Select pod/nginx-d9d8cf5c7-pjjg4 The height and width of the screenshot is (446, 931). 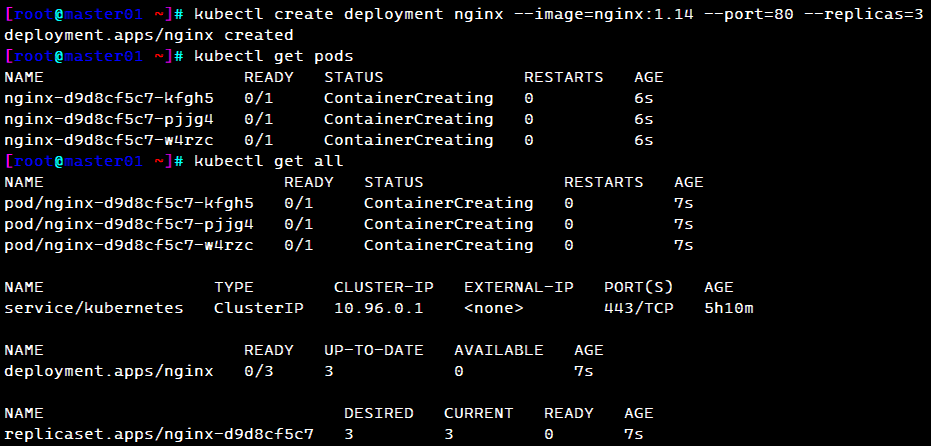[129, 224]
